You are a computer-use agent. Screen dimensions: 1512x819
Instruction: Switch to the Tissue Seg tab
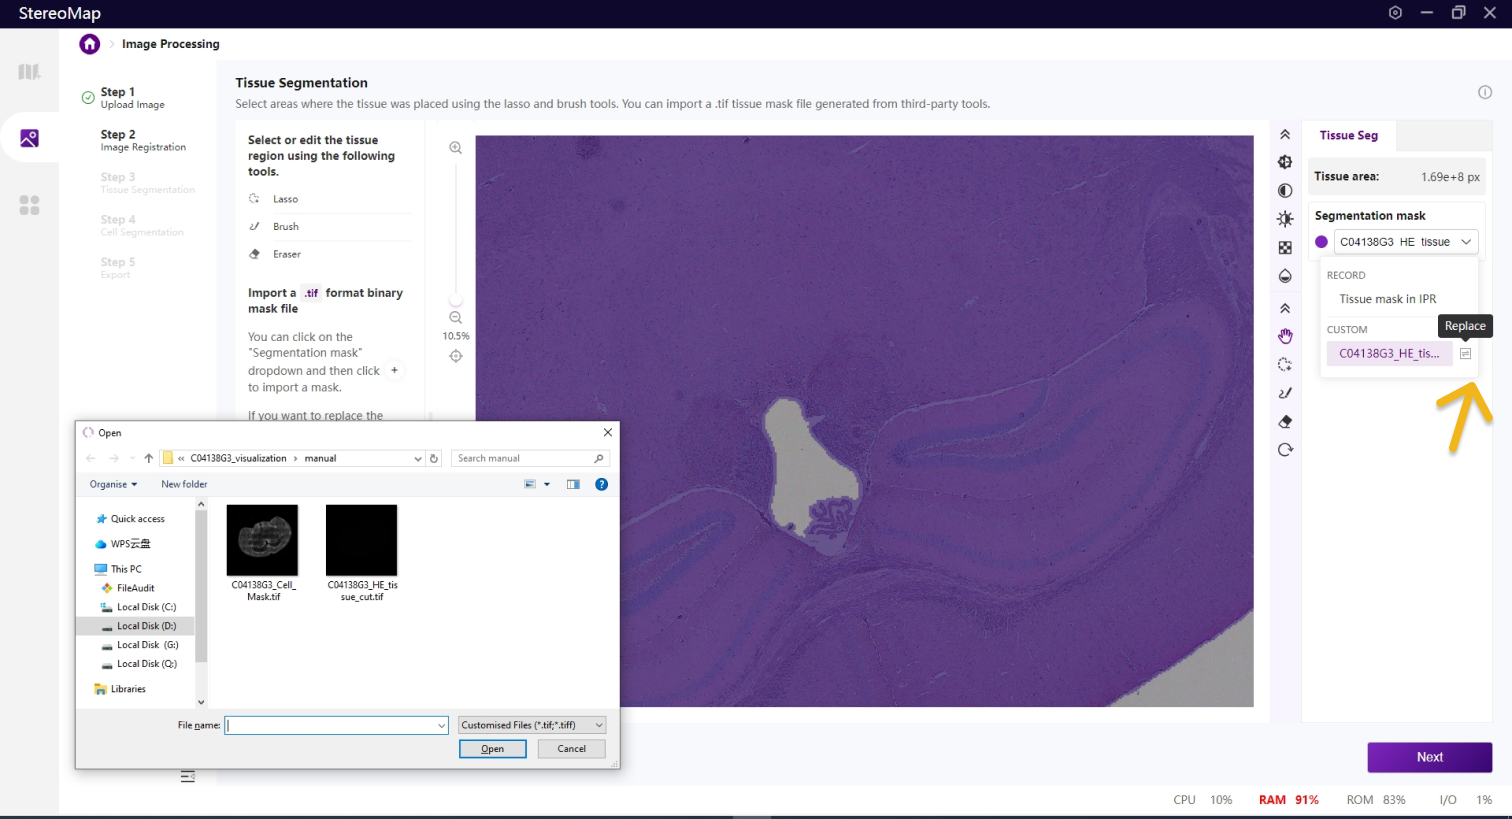tap(1348, 135)
